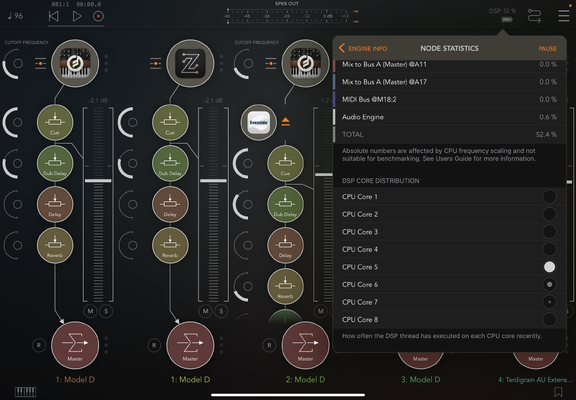Eject the Eventide plugin with orange arrow

click(x=285, y=122)
